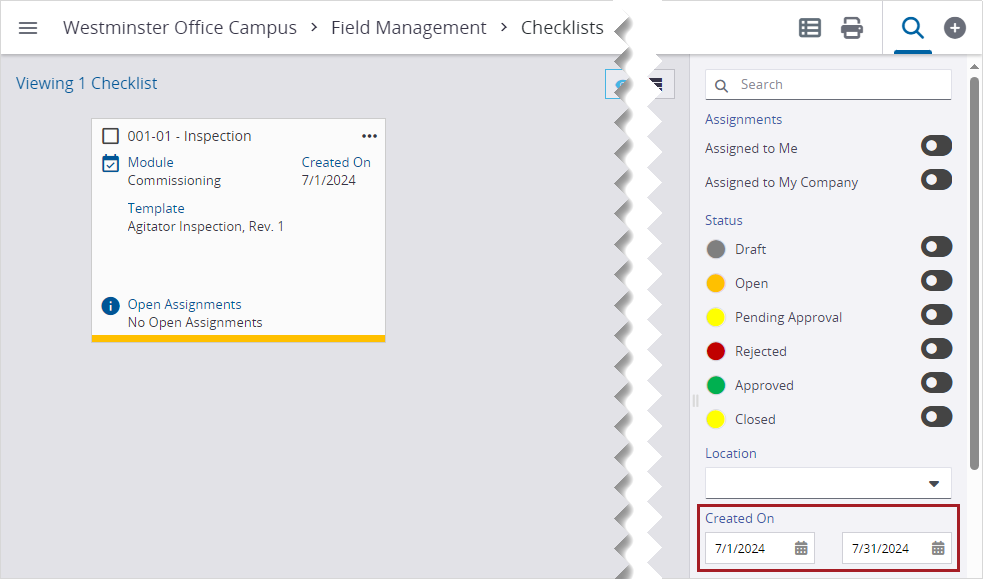Open calendar picker for 7/1/2024 start date
The width and height of the screenshot is (983, 579).
point(801,548)
